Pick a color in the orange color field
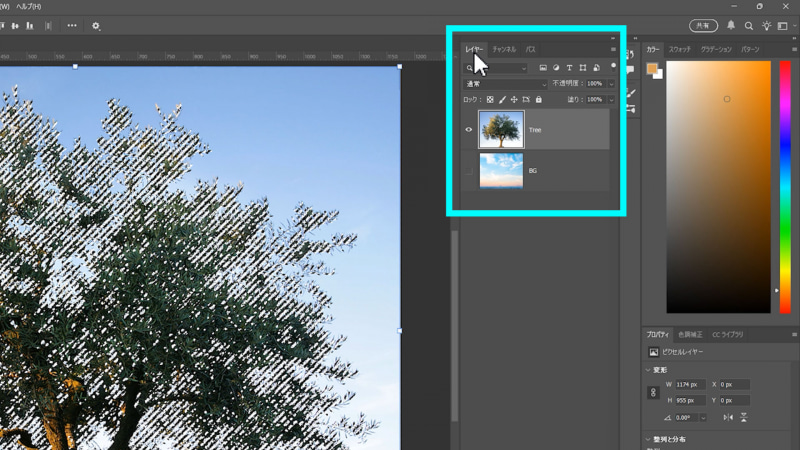This screenshot has height=450, width=800. click(x=718, y=187)
